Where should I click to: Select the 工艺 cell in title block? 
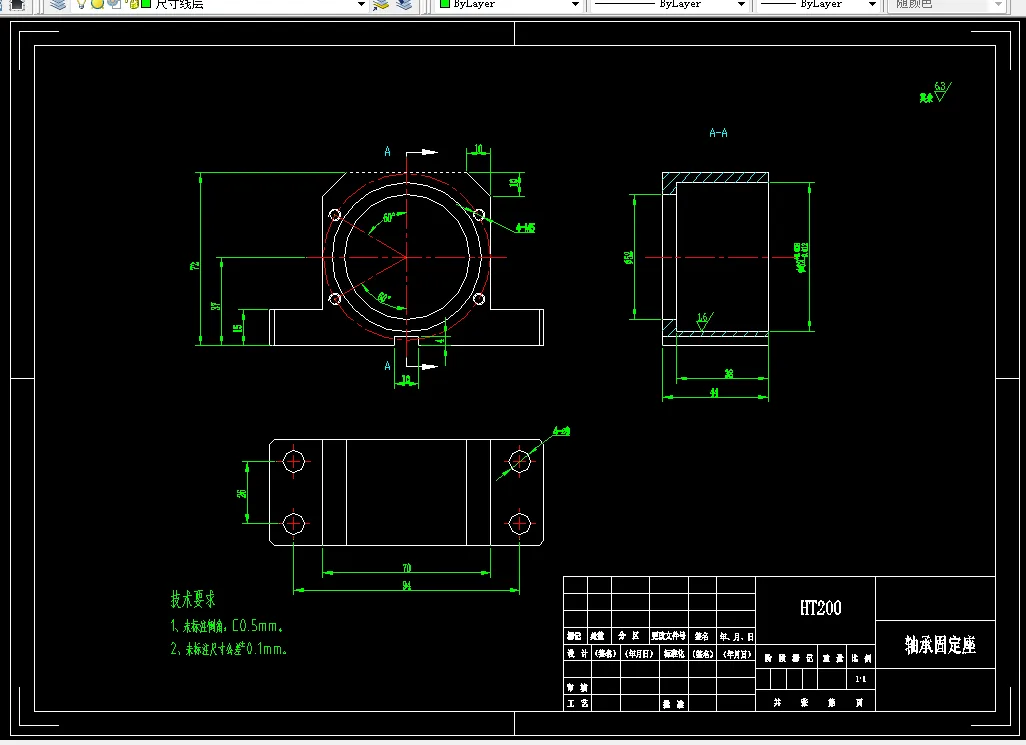pos(576,703)
